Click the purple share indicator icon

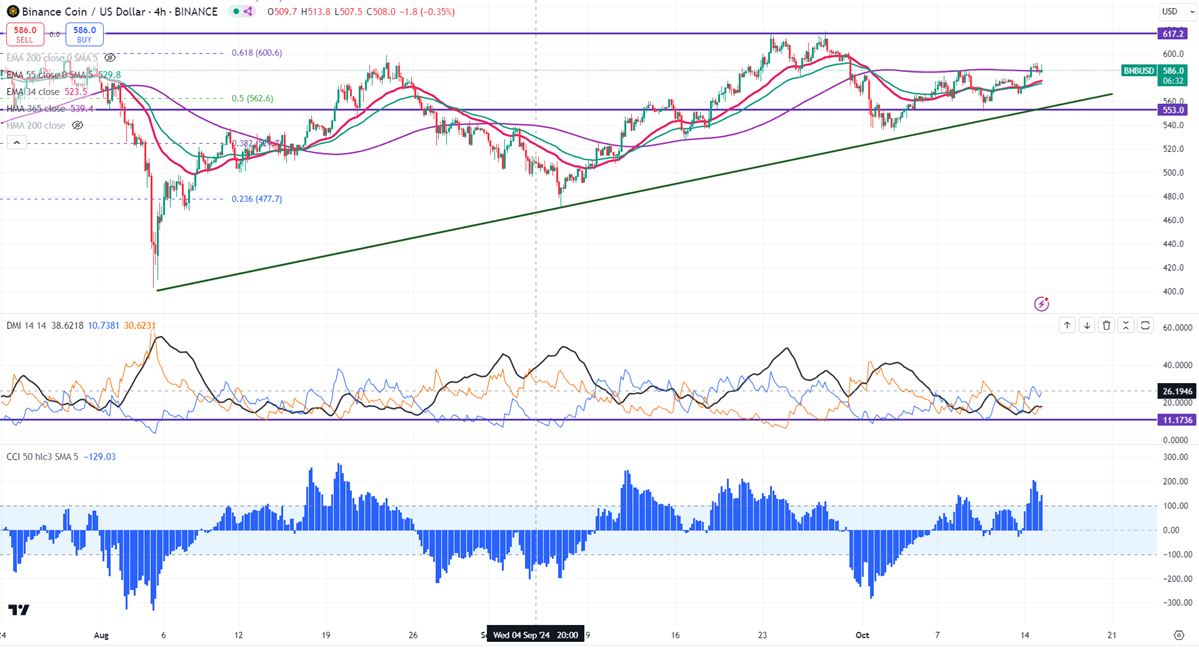(x=248, y=11)
